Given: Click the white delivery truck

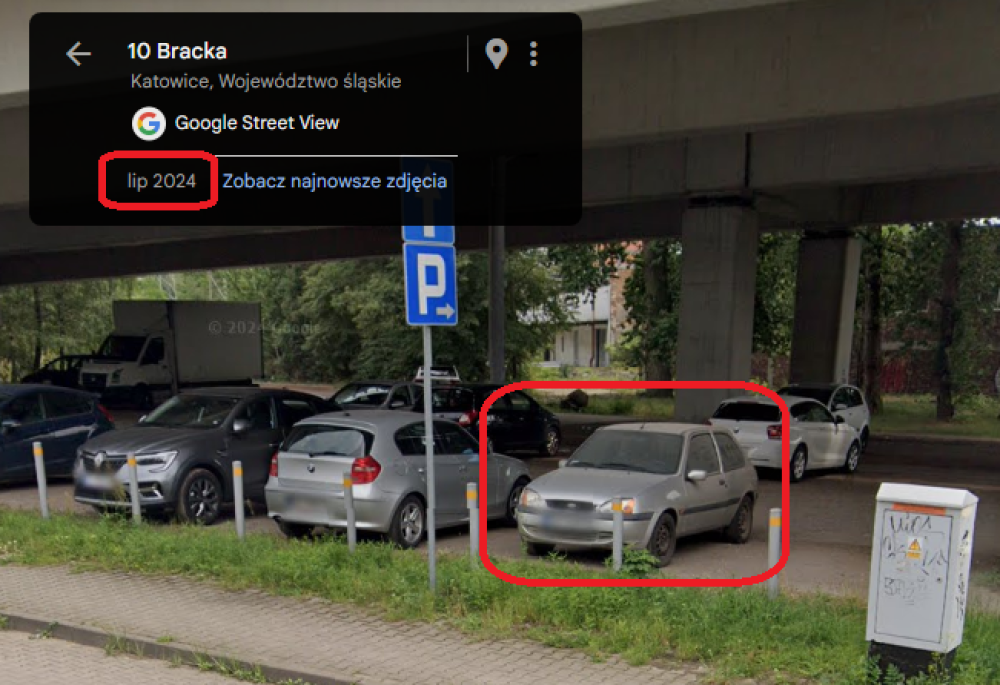Looking at the screenshot, I should coord(172,345).
